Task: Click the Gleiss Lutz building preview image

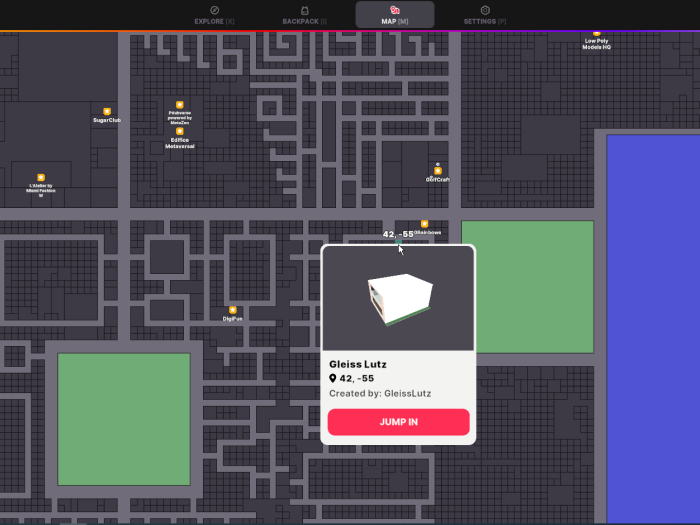Action: coord(398,298)
